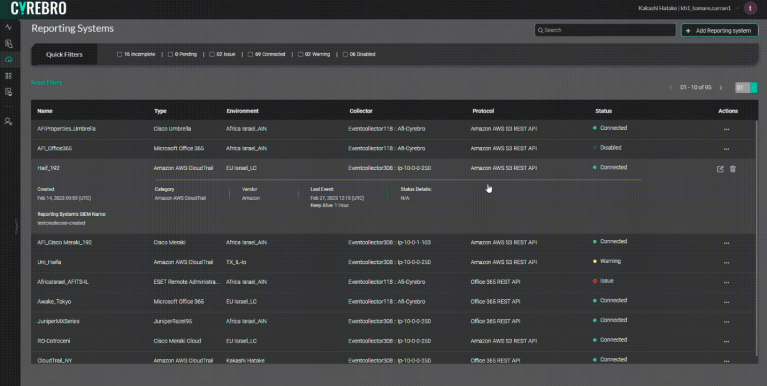Expand the AFIProperties_Umbrella row

point(394,129)
